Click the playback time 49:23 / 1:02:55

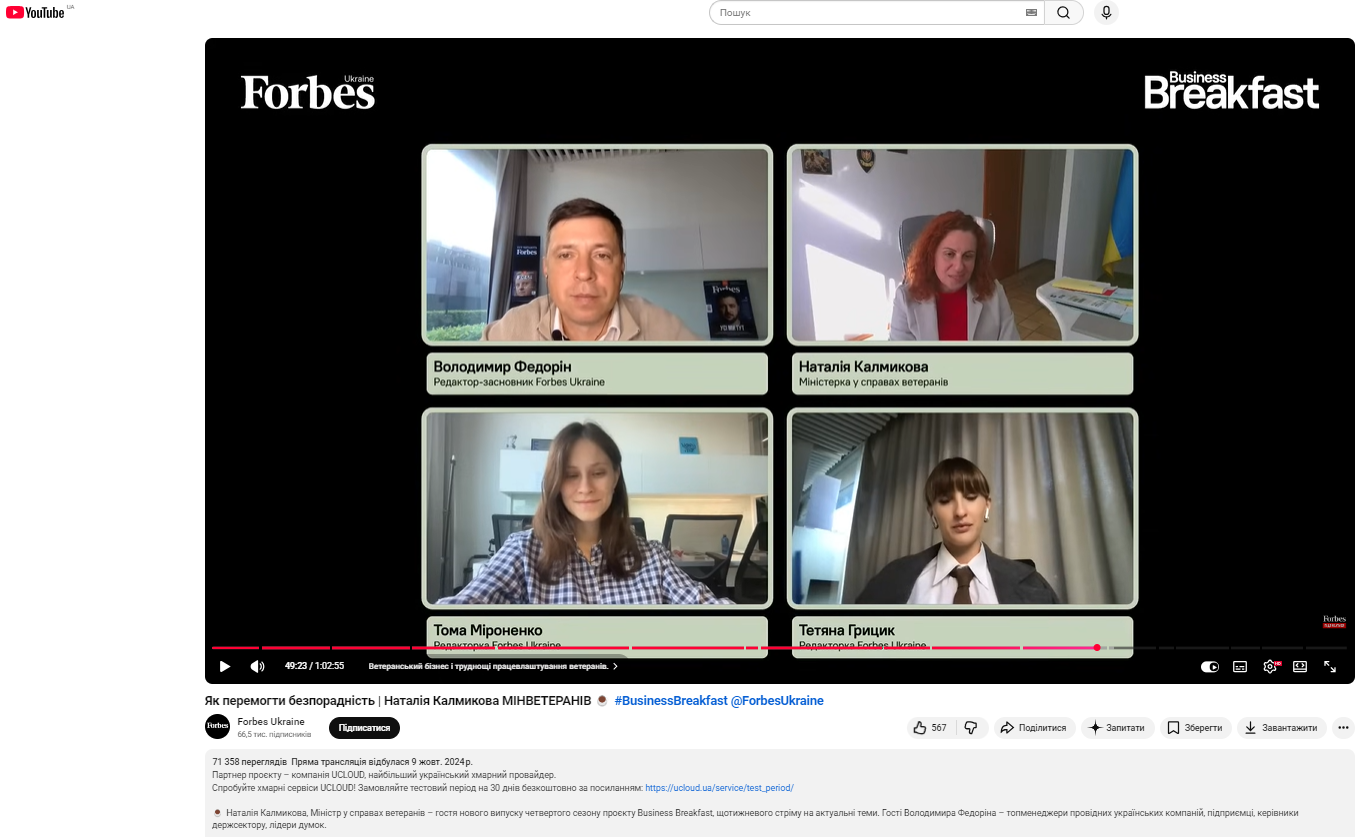[314, 666]
